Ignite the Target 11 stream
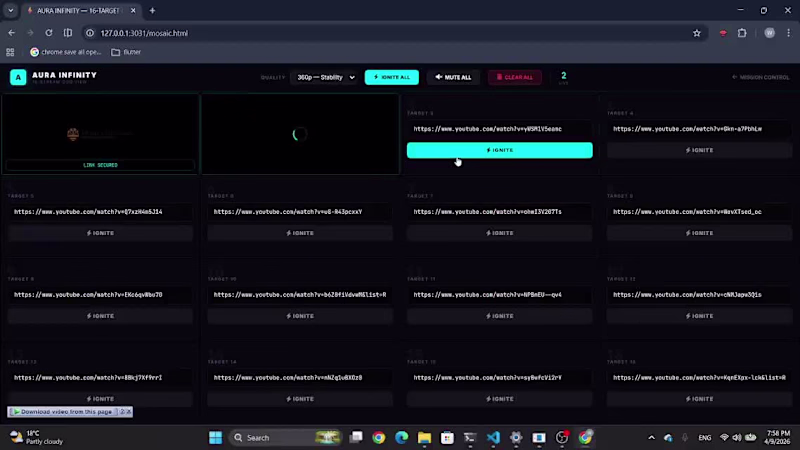Viewport: 800px width, 450px height. click(x=499, y=316)
